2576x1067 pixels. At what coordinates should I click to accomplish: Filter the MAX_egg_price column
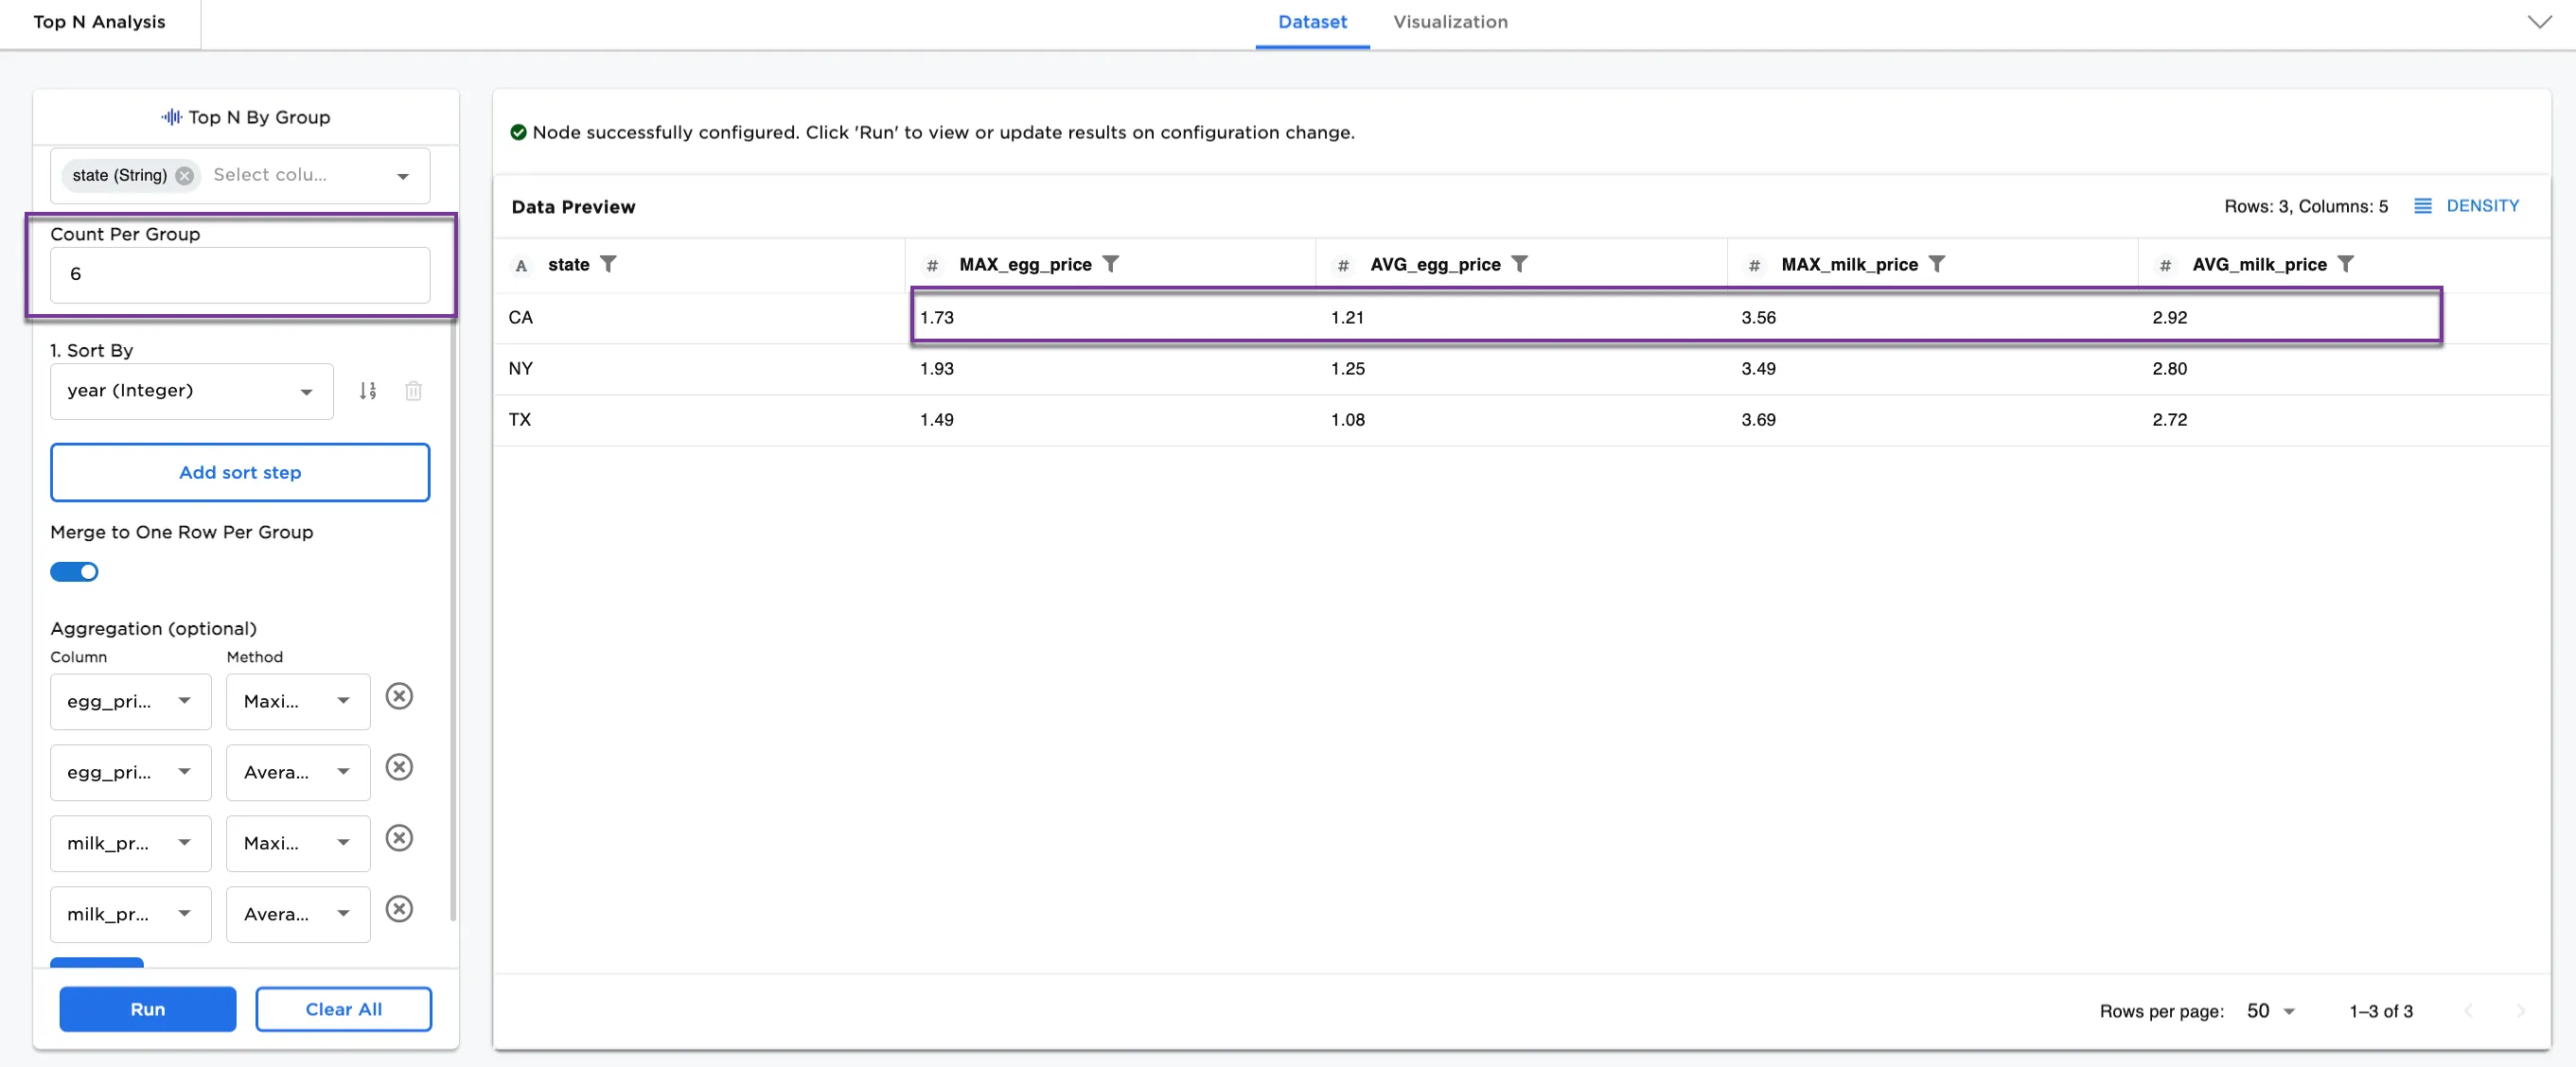[1110, 264]
